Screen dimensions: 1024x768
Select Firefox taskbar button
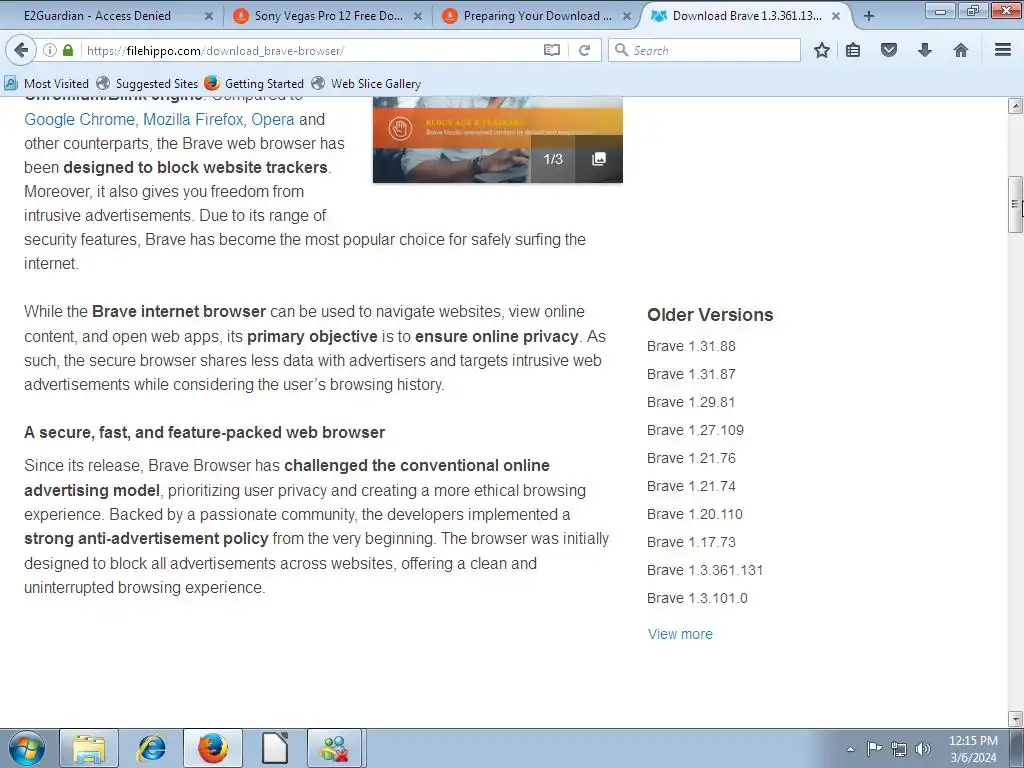[x=213, y=748]
